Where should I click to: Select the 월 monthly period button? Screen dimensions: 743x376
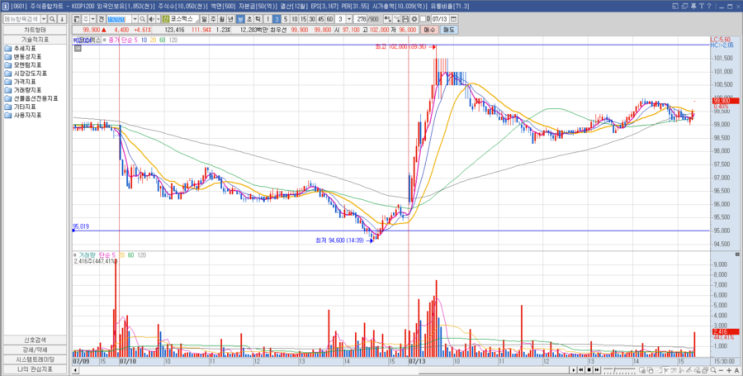point(221,19)
